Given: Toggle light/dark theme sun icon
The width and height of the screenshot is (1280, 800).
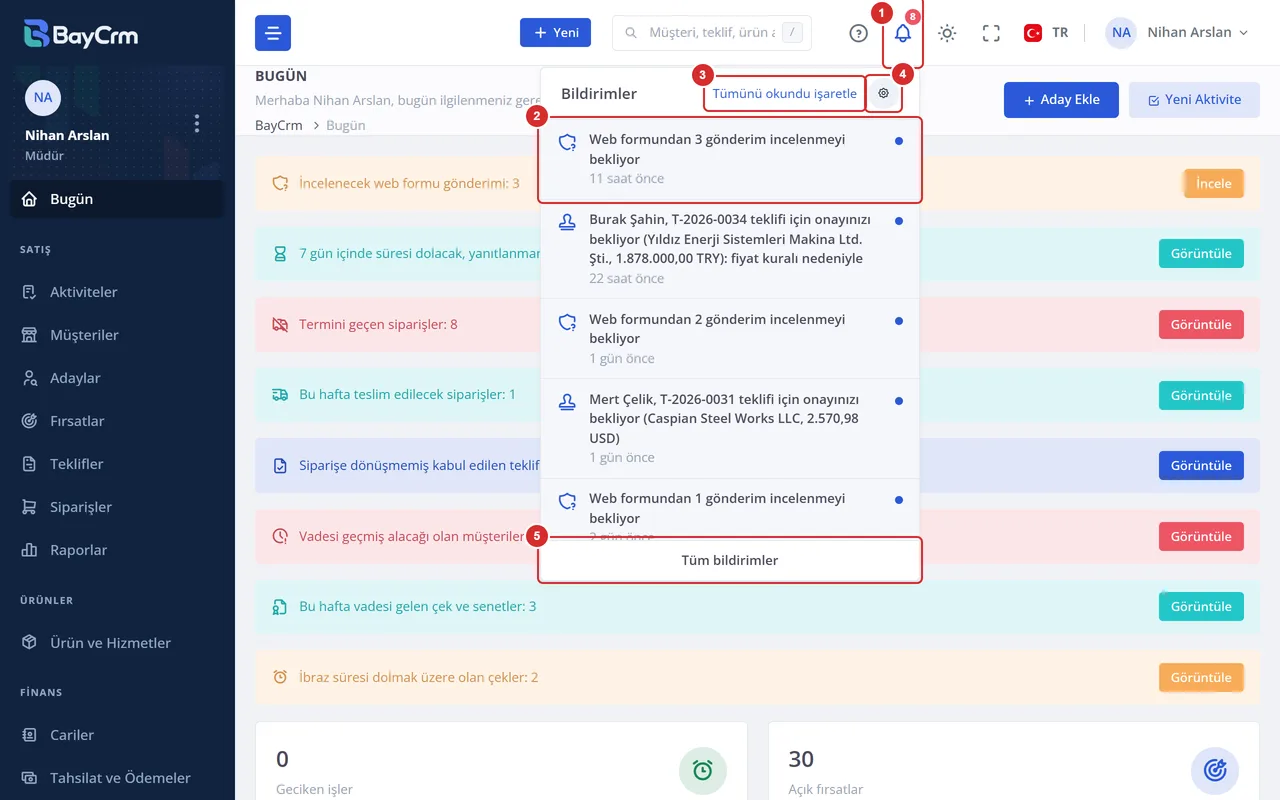Looking at the screenshot, I should [947, 33].
